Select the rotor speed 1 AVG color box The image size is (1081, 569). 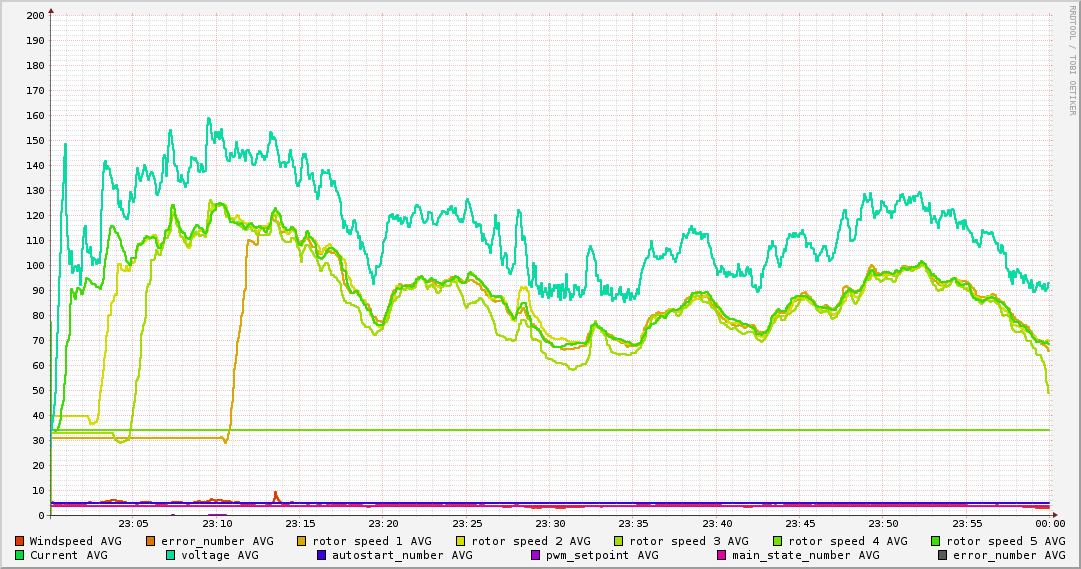[x=303, y=541]
